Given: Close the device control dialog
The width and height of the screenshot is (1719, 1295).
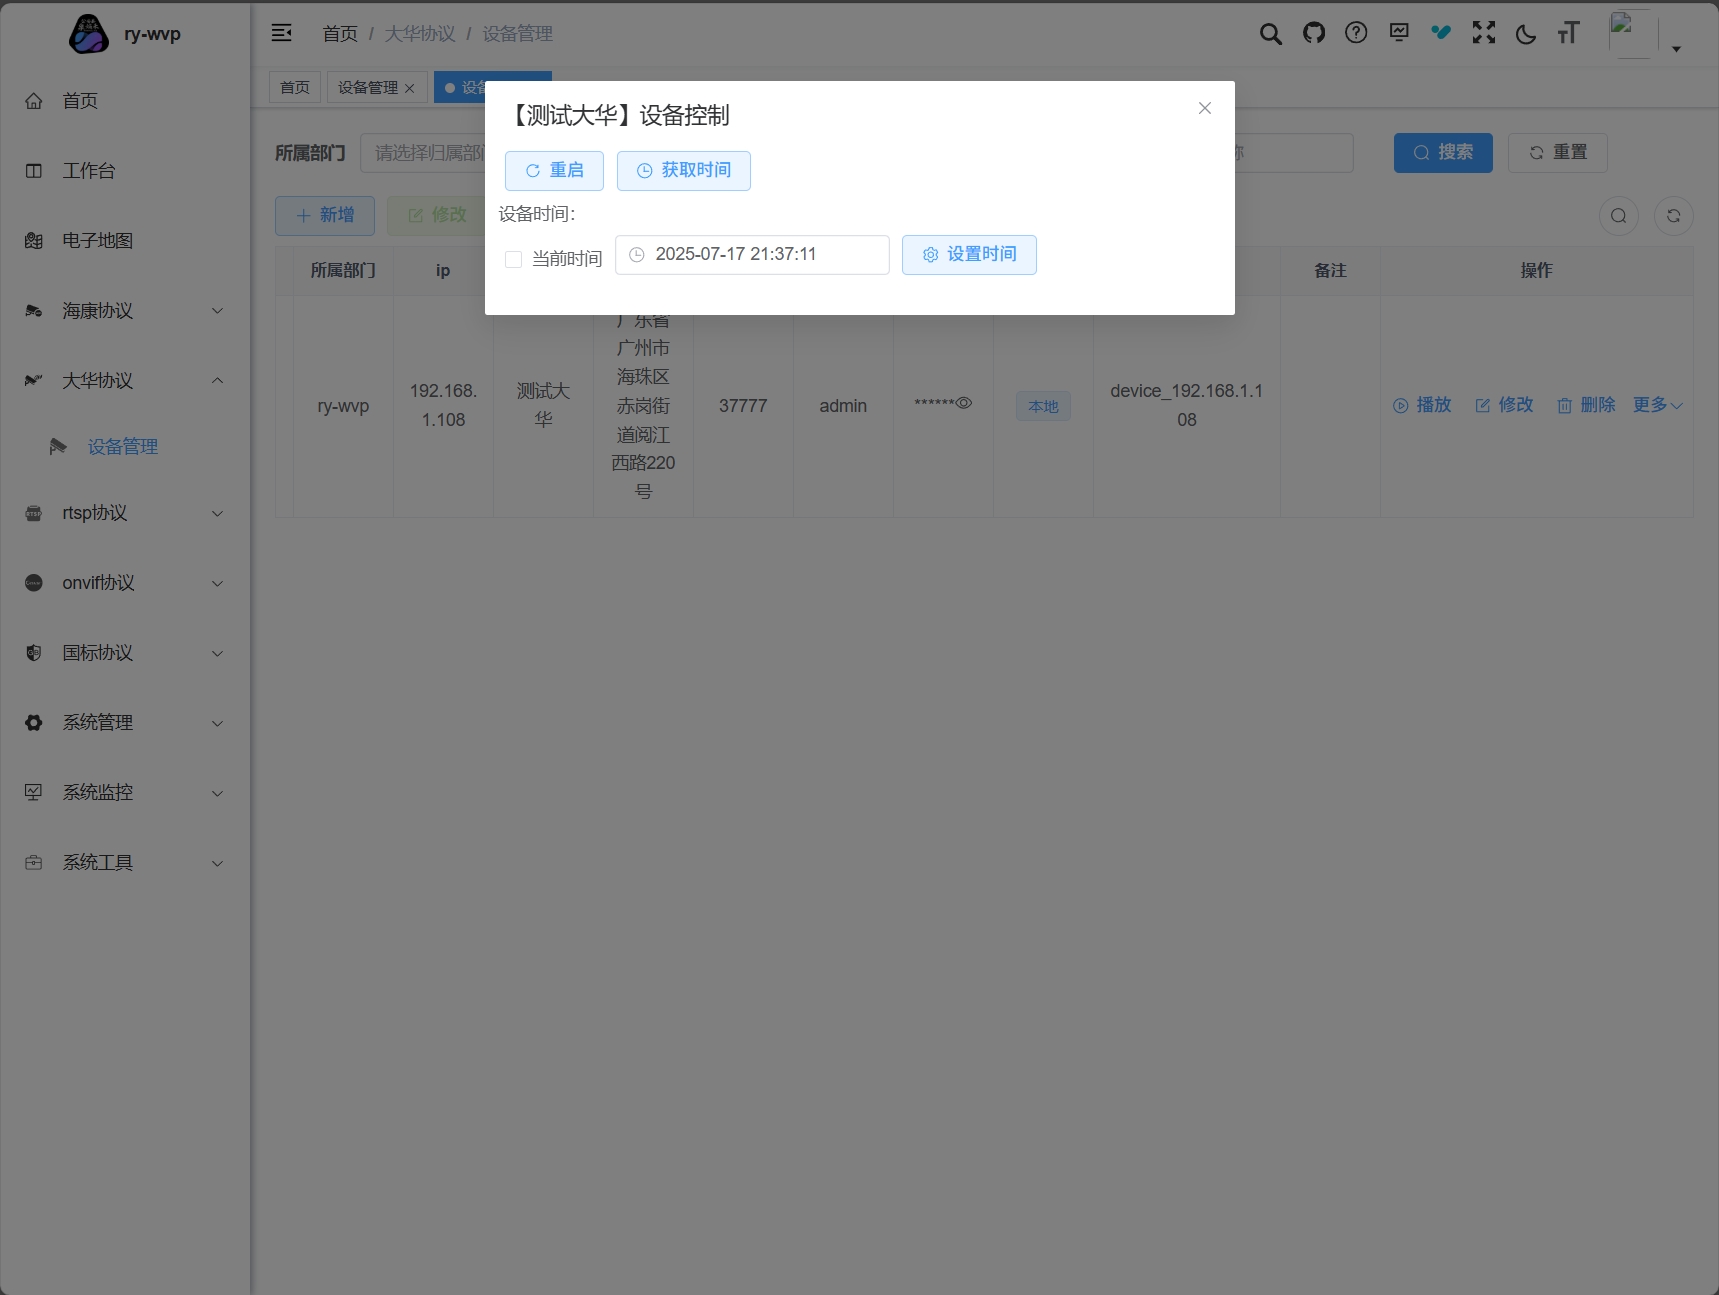Looking at the screenshot, I should 1204,108.
